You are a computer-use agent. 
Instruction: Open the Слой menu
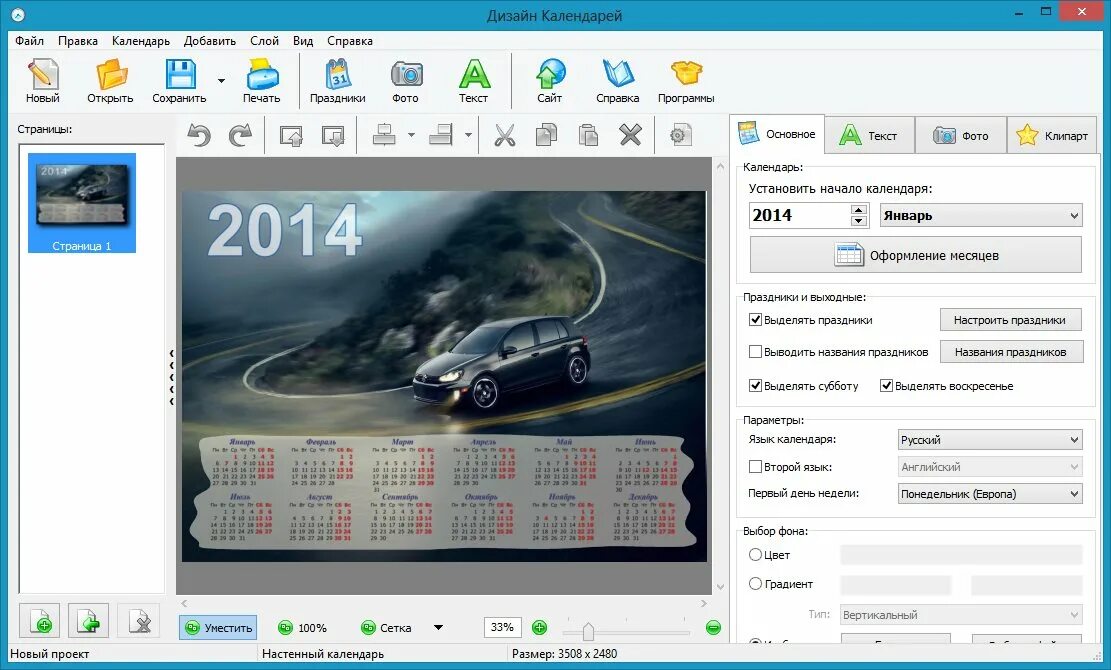tap(264, 40)
